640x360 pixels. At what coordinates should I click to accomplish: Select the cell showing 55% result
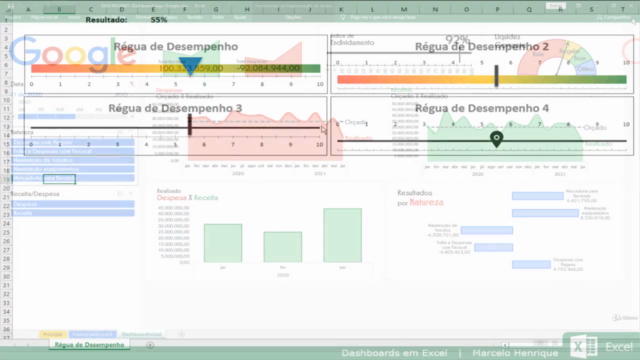coord(159,20)
